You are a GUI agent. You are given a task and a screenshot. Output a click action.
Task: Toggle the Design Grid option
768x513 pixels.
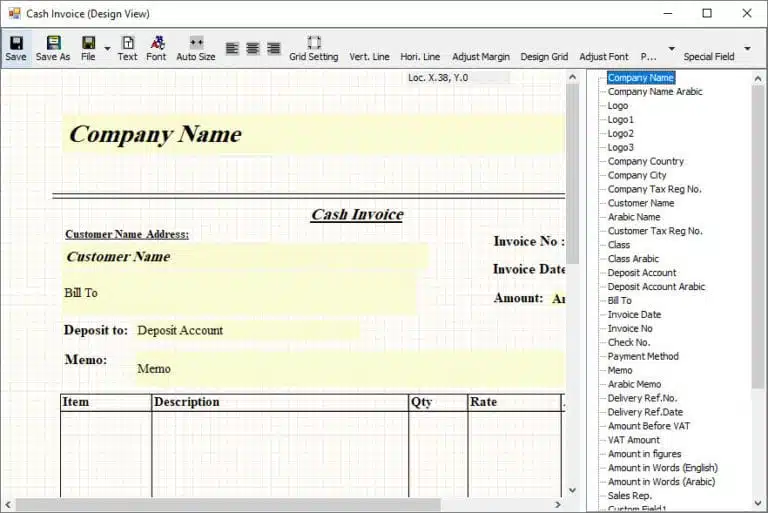(x=544, y=57)
